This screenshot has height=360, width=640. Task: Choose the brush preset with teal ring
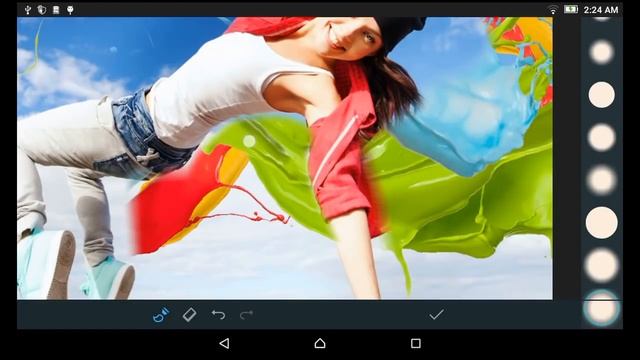(601, 307)
